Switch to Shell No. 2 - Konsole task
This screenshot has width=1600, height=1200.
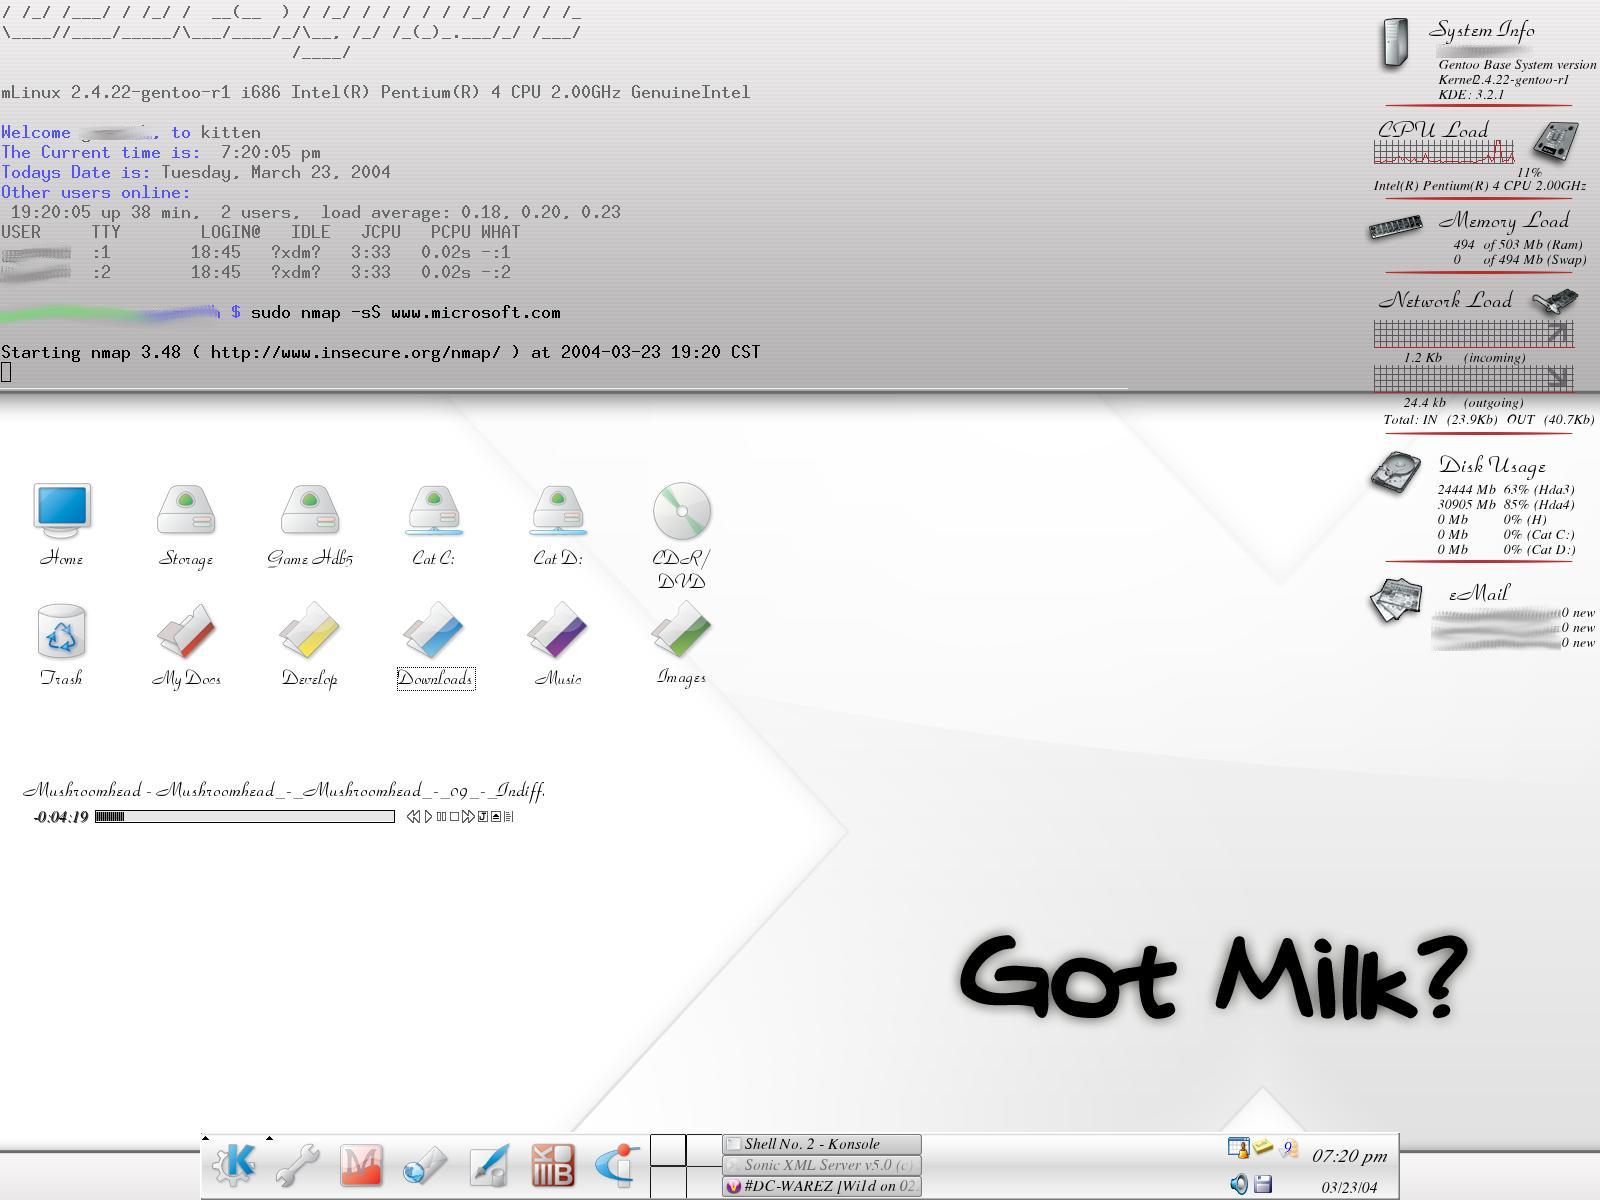coord(822,1144)
